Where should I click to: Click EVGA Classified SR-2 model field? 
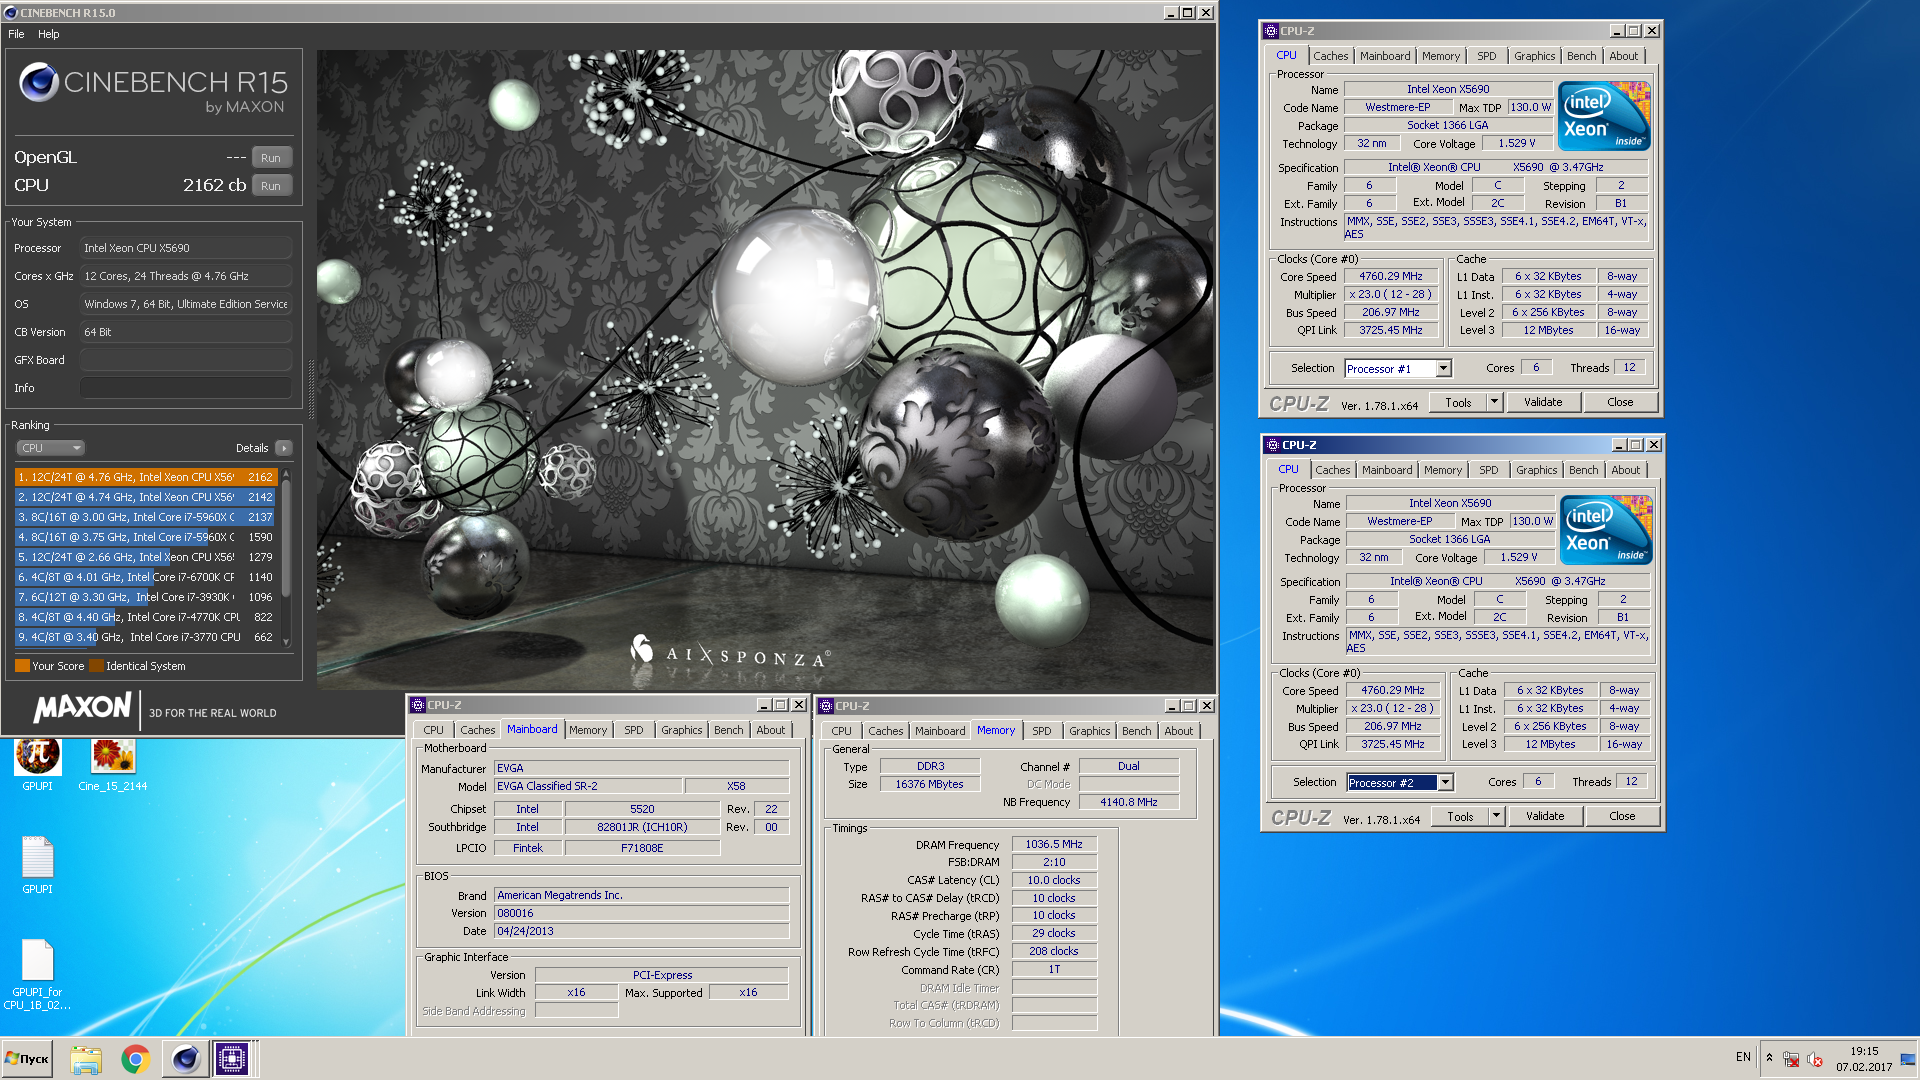pyautogui.click(x=587, y=786)
